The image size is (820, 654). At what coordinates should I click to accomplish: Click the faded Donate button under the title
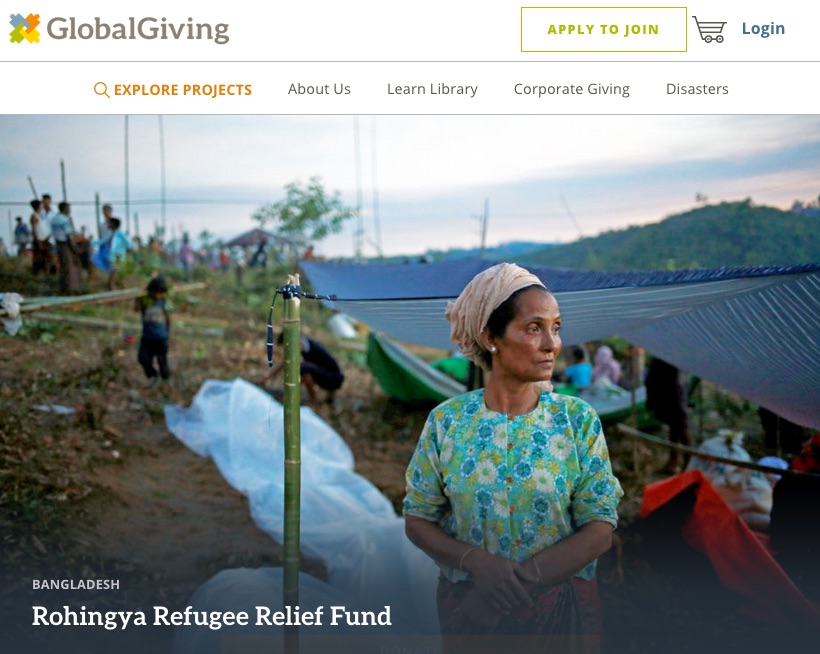click(x=411, y=647)
